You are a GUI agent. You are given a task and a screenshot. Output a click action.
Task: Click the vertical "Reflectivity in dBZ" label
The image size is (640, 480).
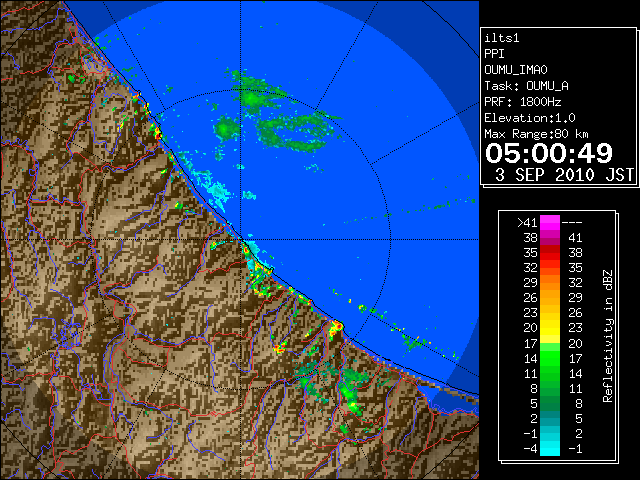(608, 336)
